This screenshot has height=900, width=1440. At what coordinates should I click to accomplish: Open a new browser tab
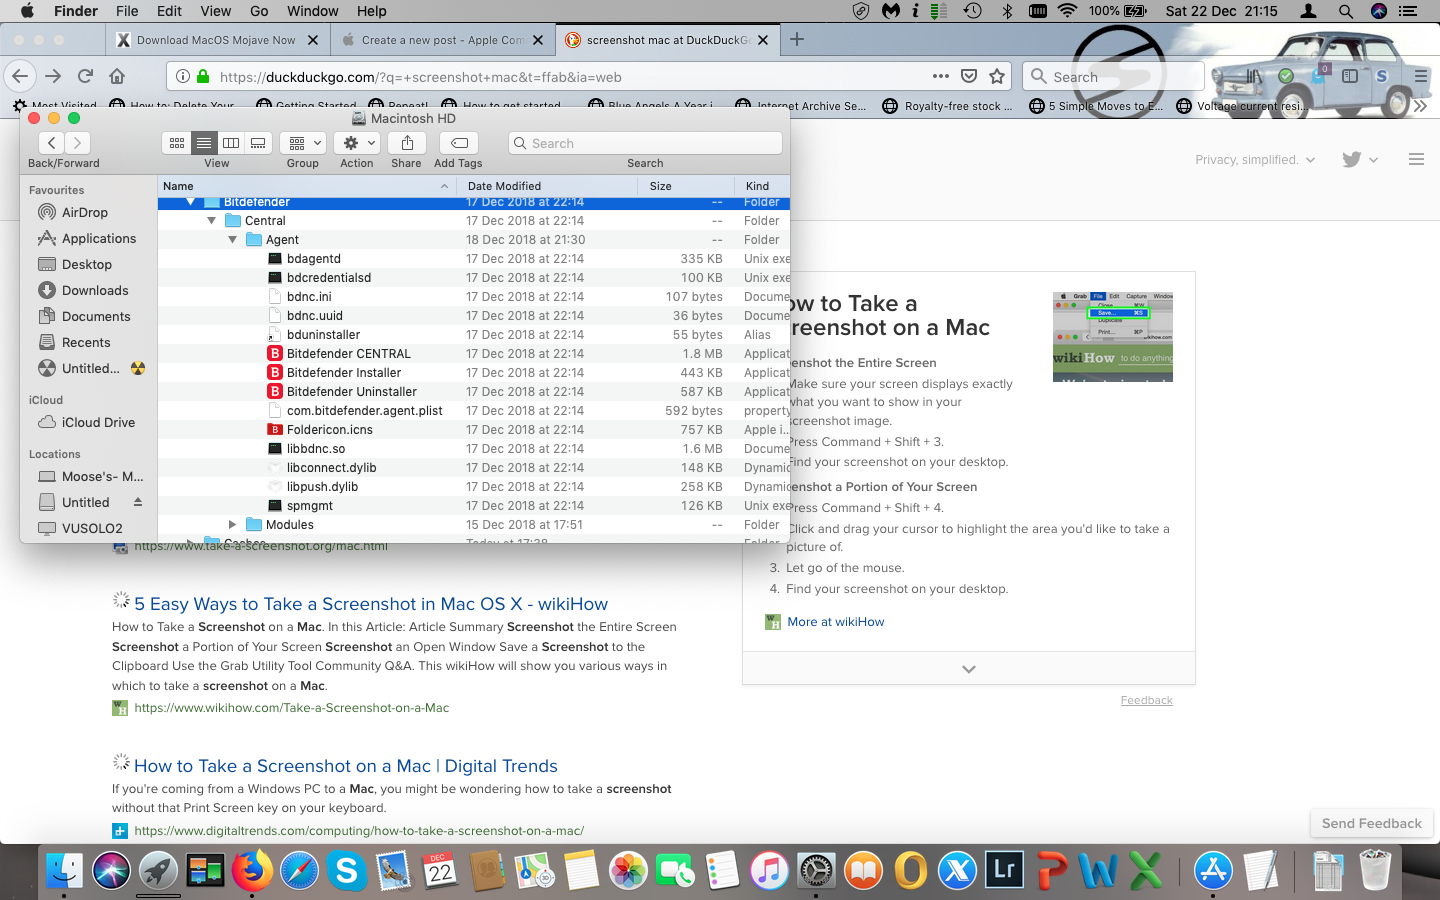tap(797, 39)
